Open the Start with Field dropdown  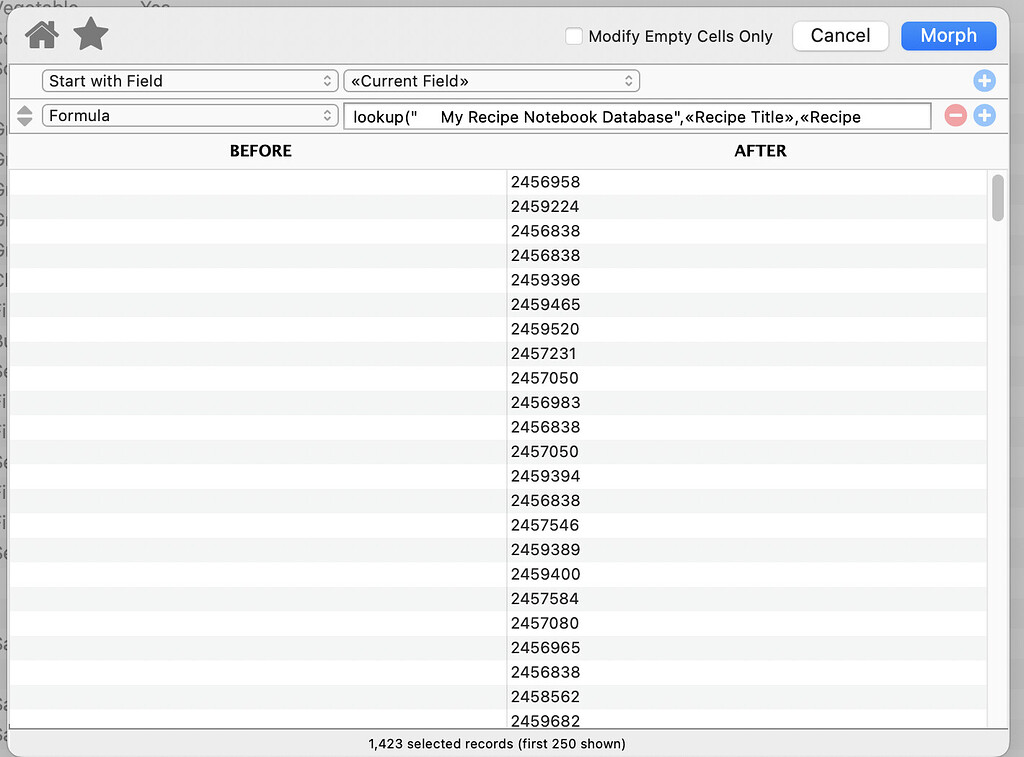(190, 81)
